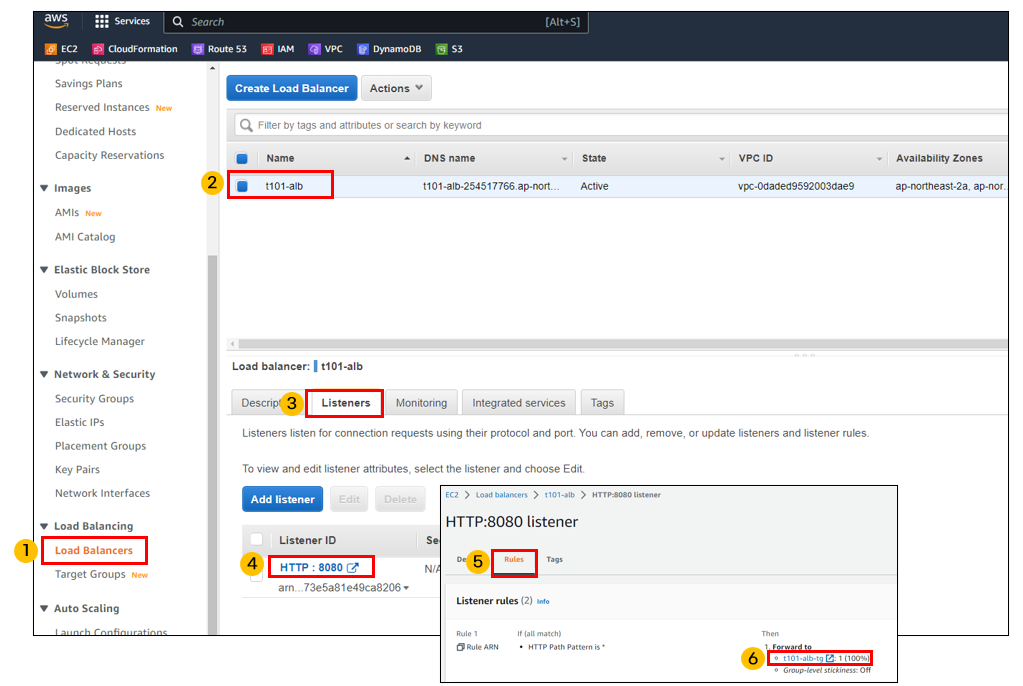
Task: Open AMI Catalog in the sidebar
Action: click(85, 237)
